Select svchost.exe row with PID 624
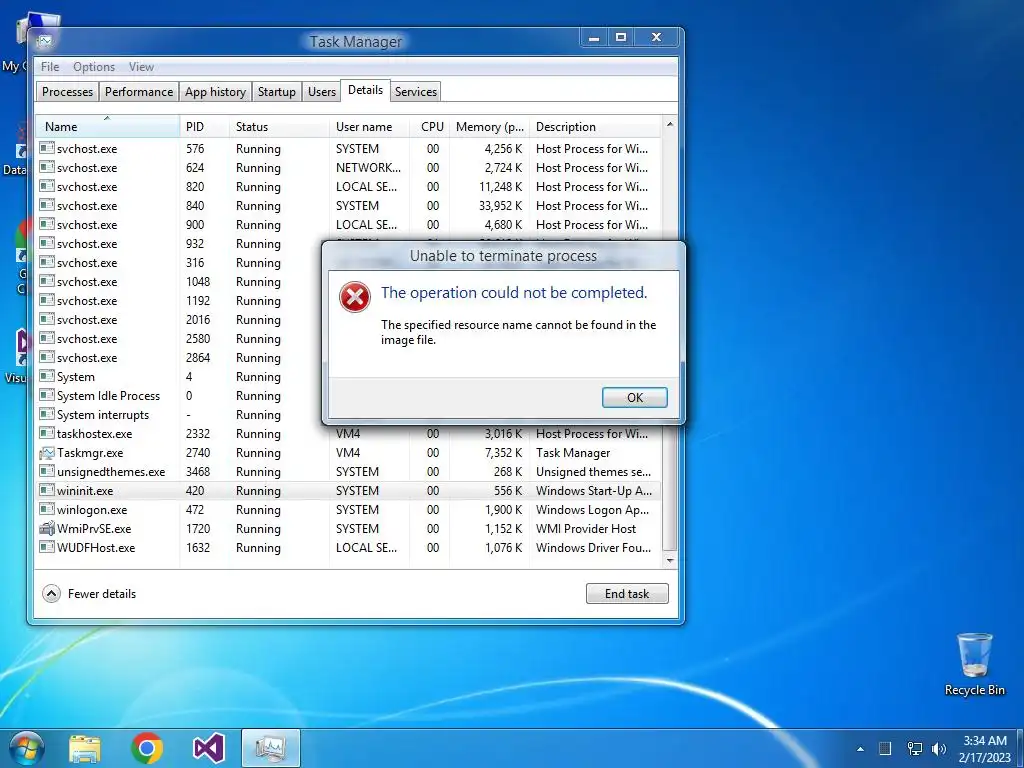 (x=349, y=168)
